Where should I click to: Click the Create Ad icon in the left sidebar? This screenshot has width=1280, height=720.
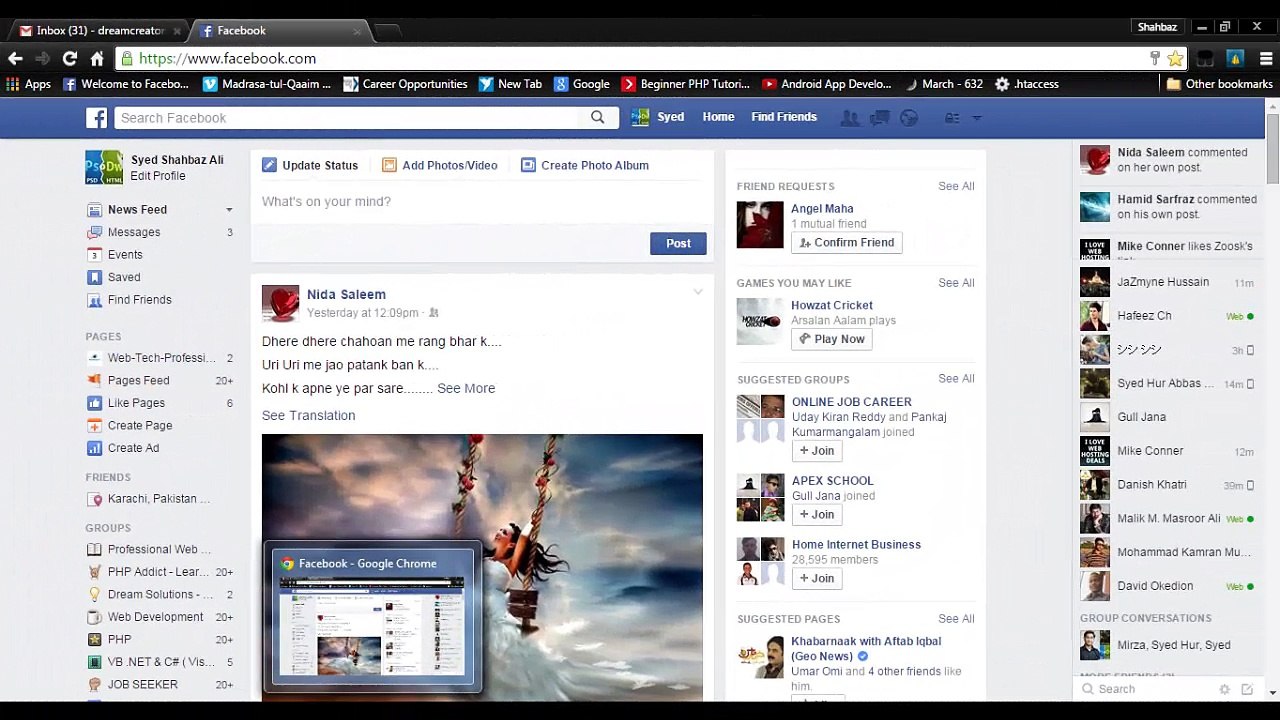pos(94,448)
